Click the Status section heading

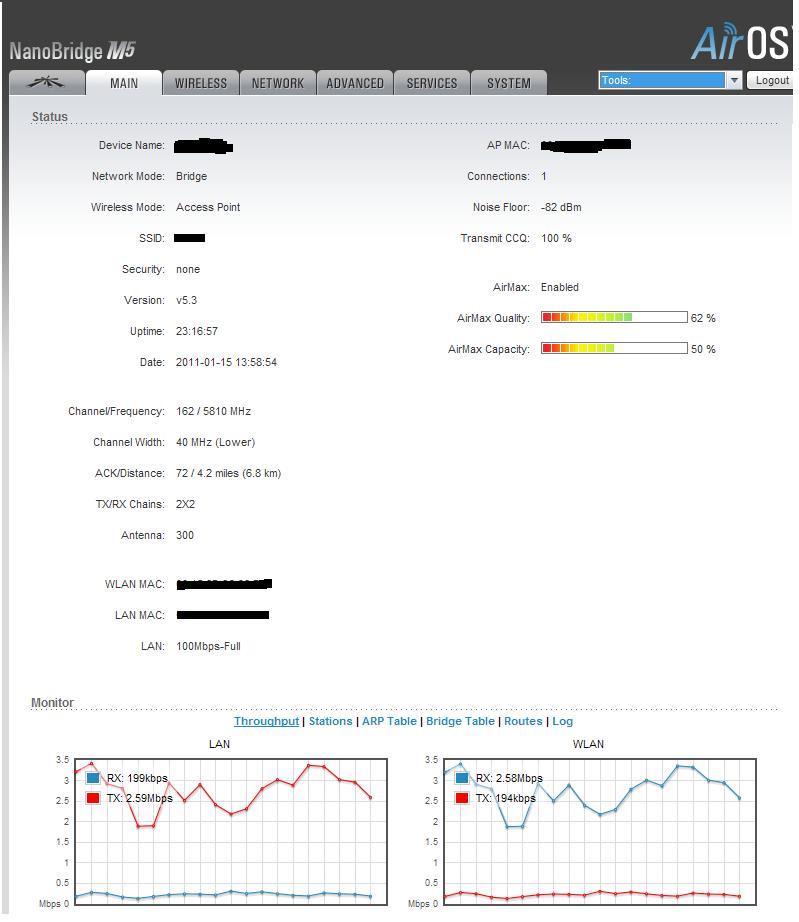point(49,116)
